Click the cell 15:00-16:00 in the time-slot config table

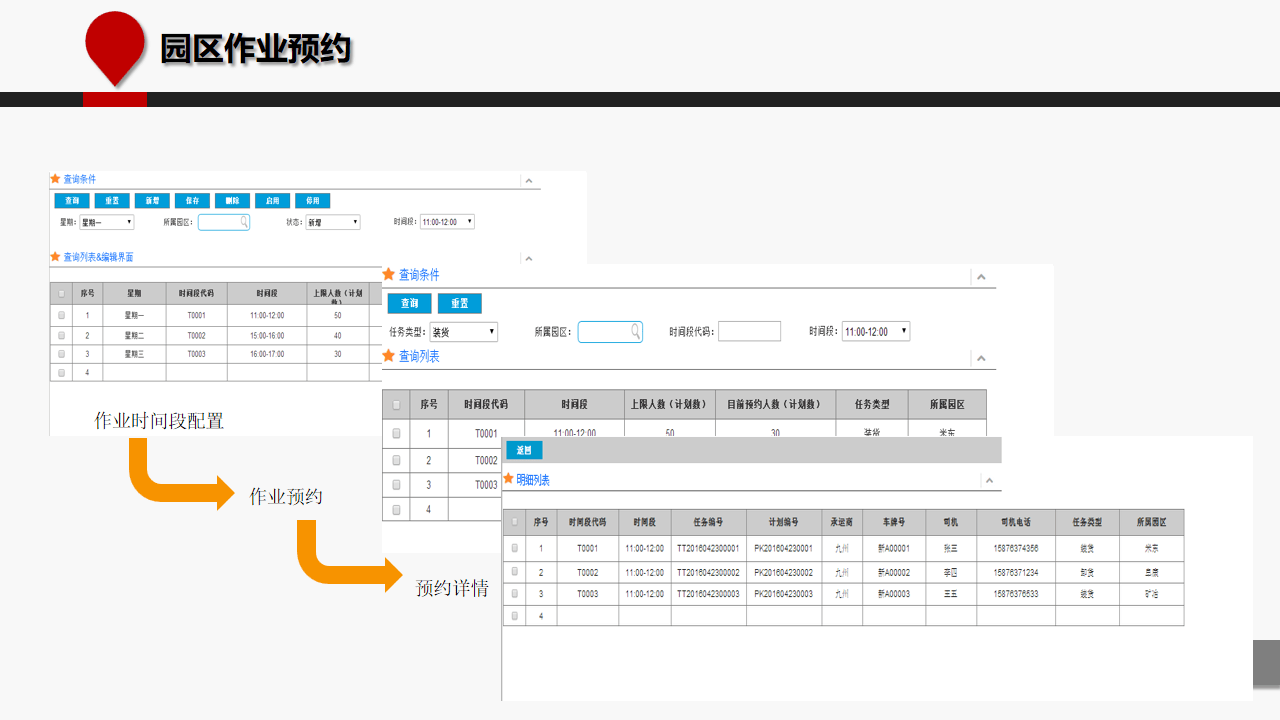(267, 335)
